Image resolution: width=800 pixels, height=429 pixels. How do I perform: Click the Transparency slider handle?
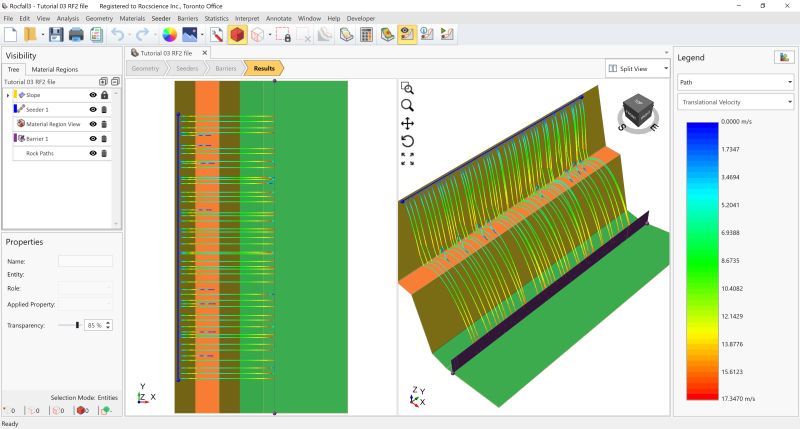point(77,325)
